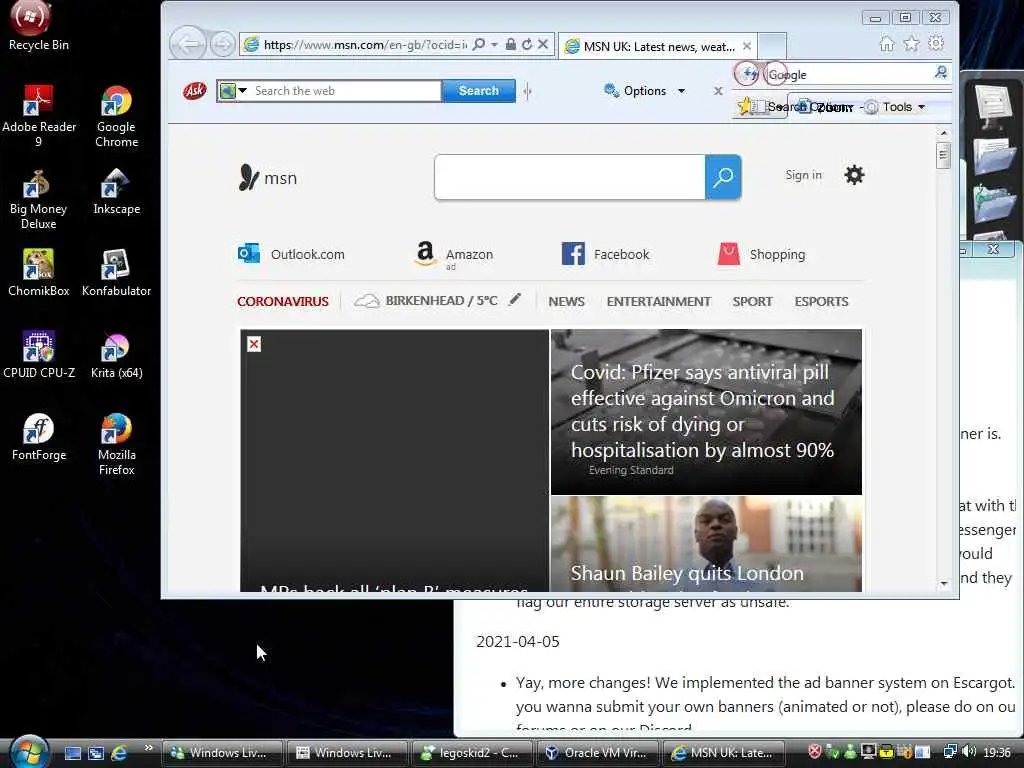Open the IE Tools gear icon
The image size is (1024, 768).
point(936,44)
